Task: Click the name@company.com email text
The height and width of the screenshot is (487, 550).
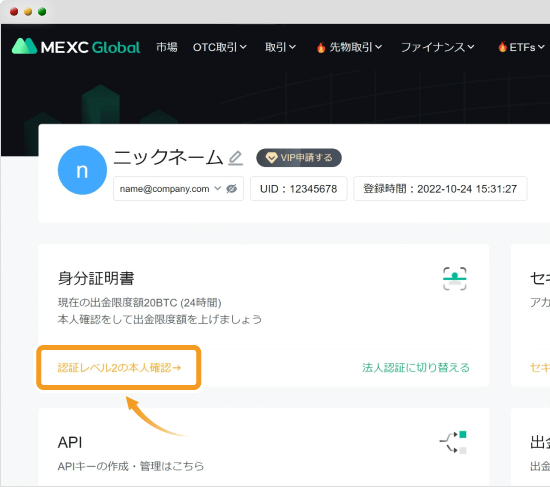Action: 165,189
